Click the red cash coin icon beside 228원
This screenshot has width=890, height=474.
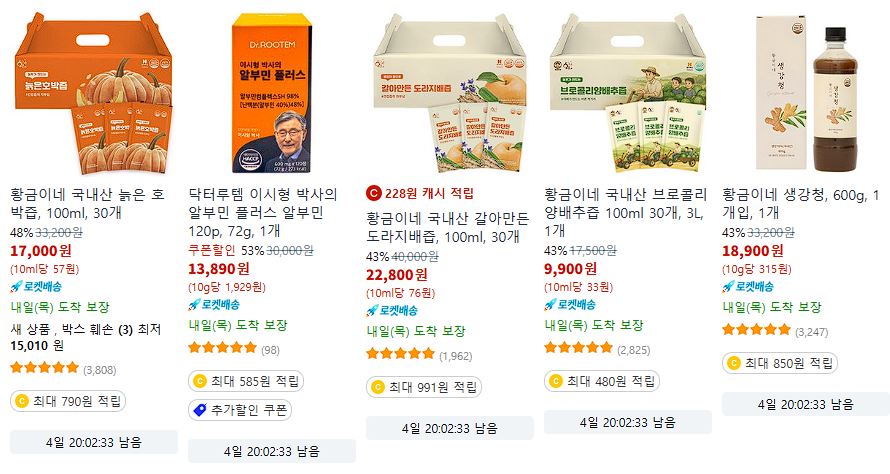(x=373, y=194)
